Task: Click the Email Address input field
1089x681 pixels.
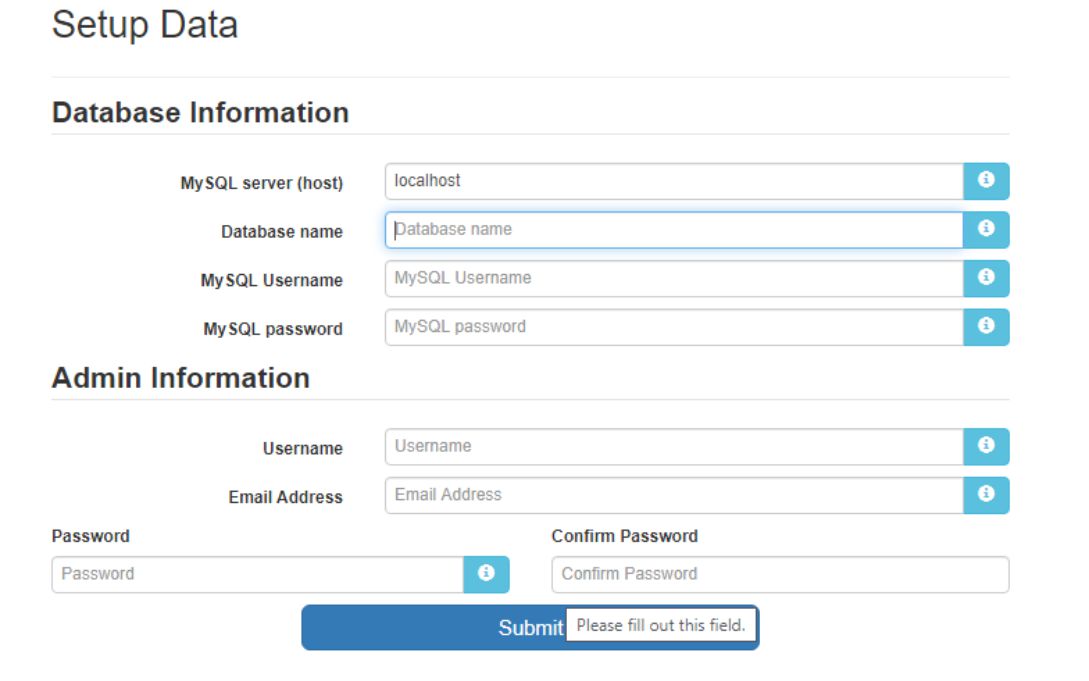Action: (x=674, y=495)
